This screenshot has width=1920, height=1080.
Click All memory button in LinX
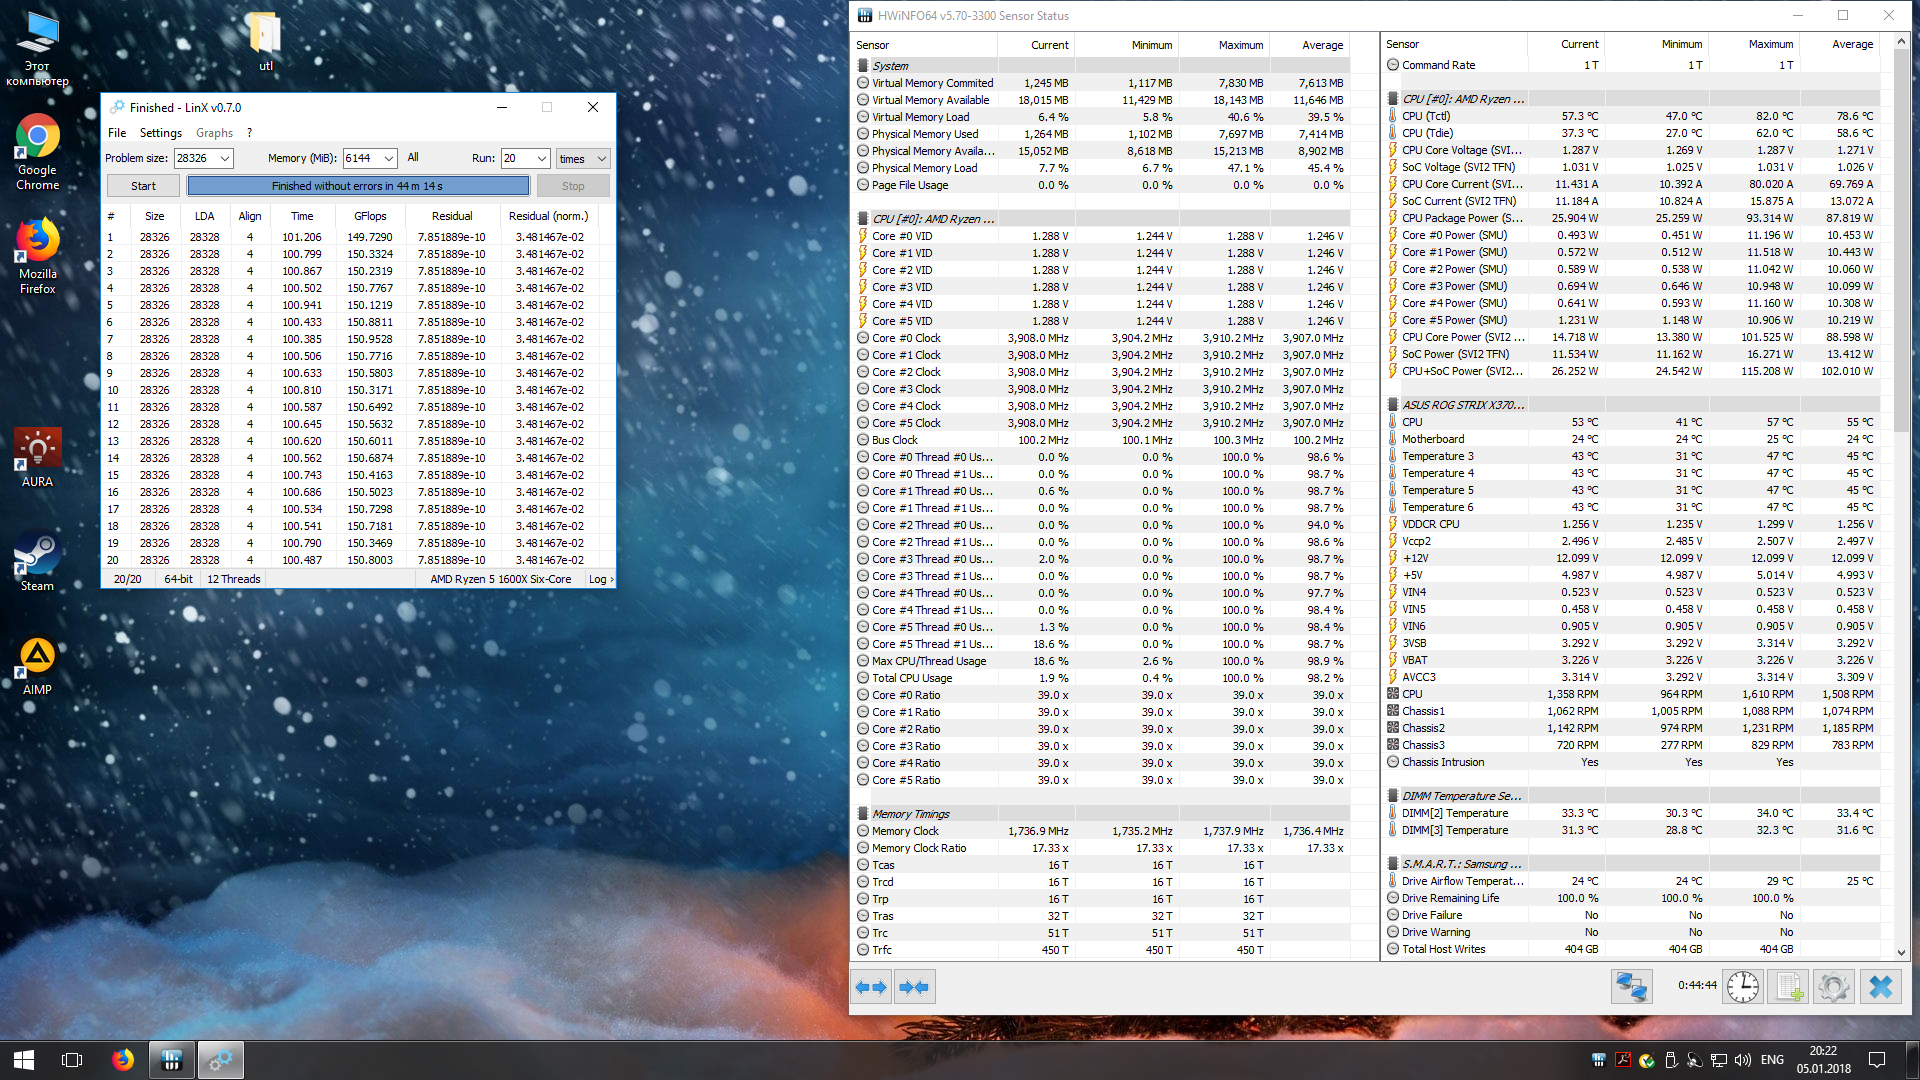tap(413, 158)
